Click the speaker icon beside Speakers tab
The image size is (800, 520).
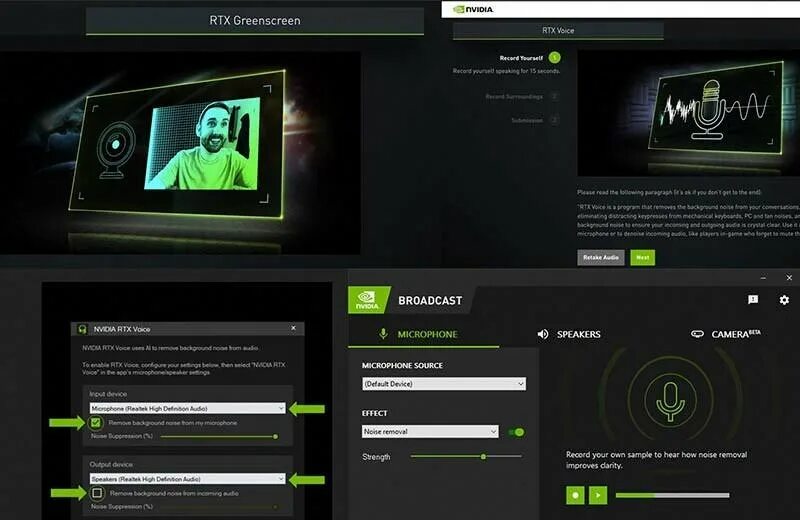[x=543, y=334]
